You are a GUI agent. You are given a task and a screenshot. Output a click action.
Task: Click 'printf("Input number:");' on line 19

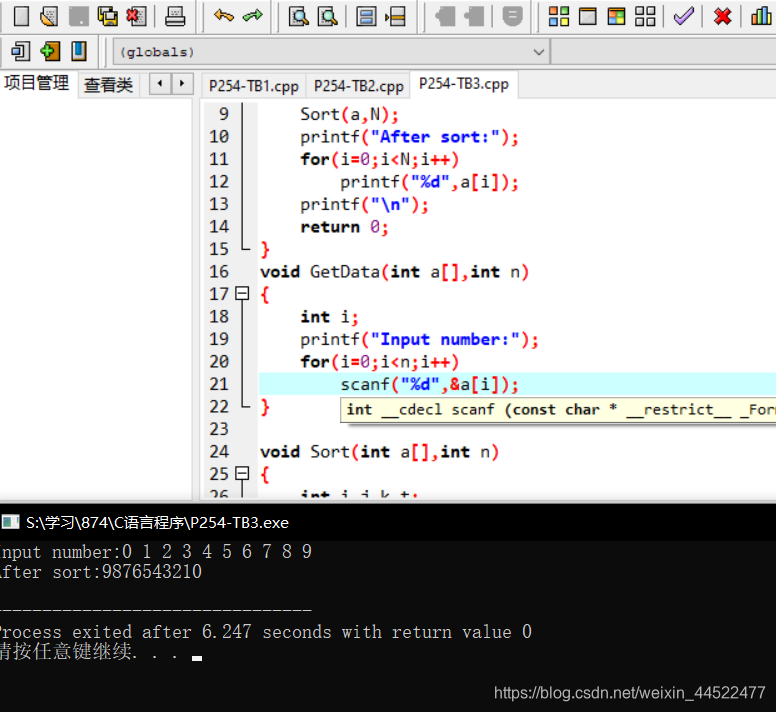419,340
